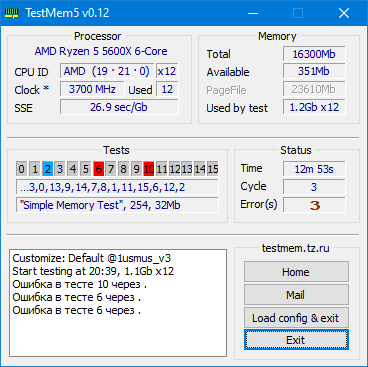368x367 pixels.
Task: Click the Exit button
Action: 296,340
